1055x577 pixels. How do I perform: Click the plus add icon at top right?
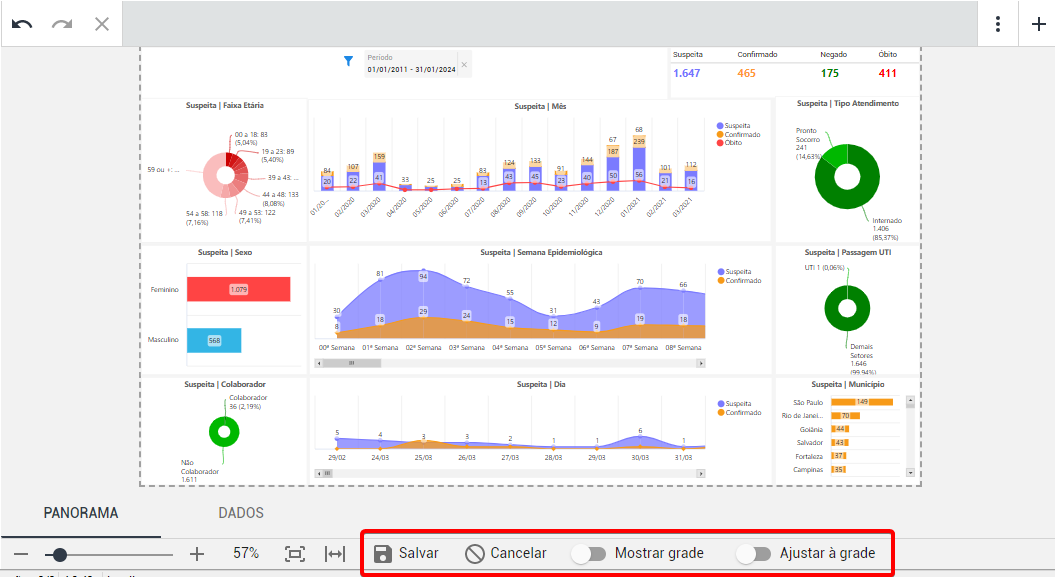(x=1038, y=24)
